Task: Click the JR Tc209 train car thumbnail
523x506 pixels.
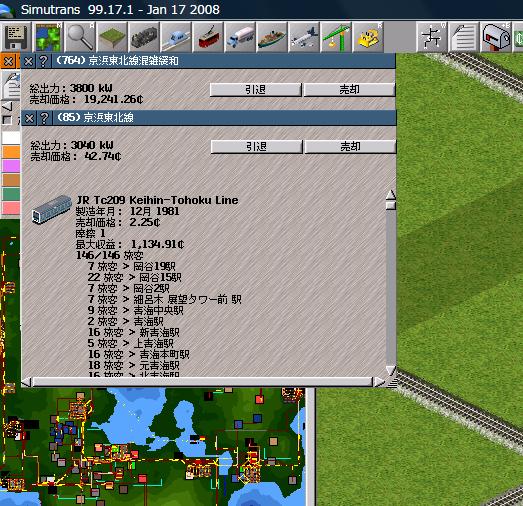Action: (52, 209)
